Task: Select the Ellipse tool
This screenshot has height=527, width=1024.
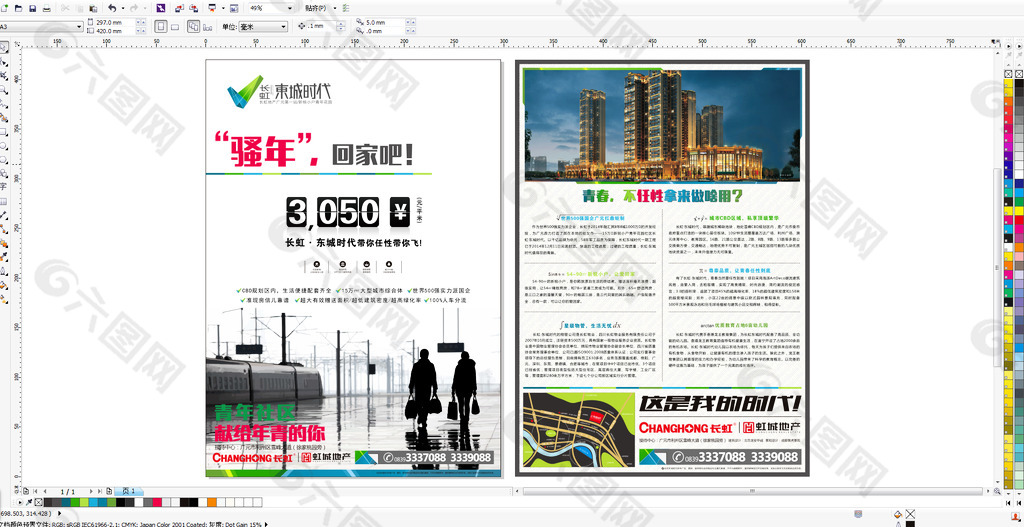Action: click(x=3, y=145)
